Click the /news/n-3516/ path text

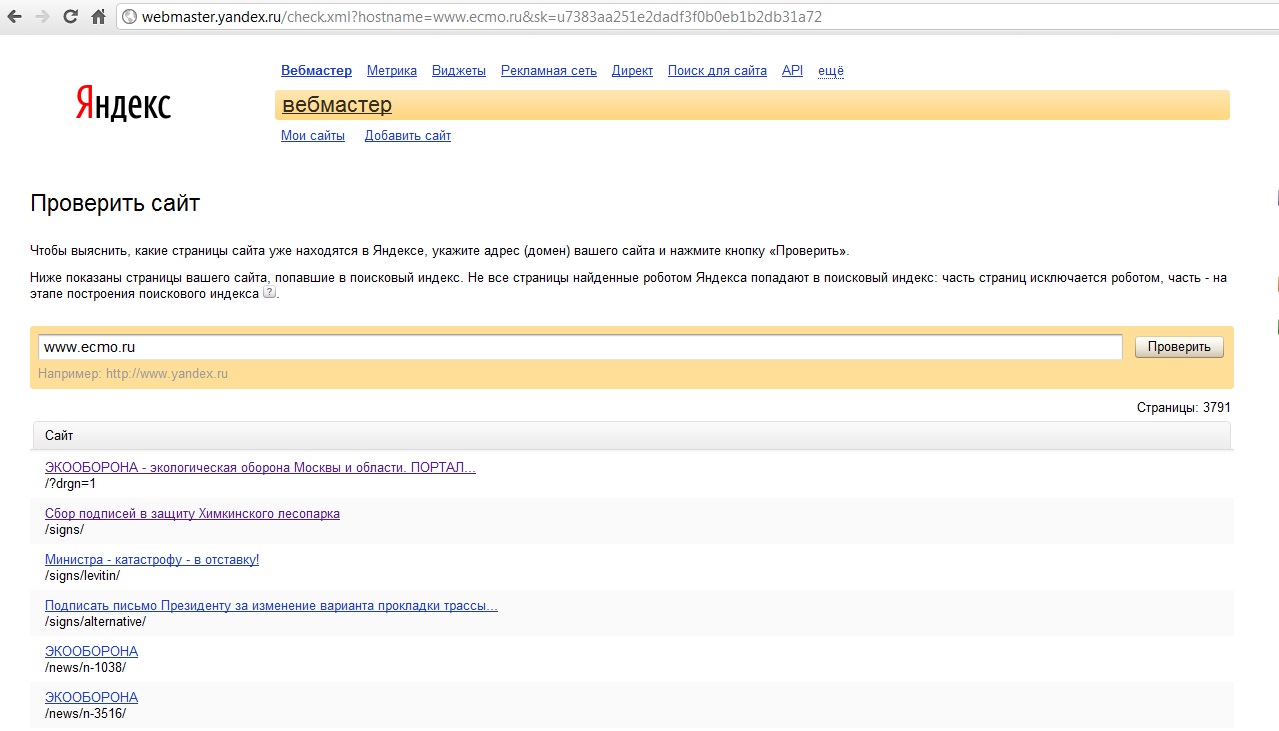pyautogui.click(x=85, y=713)
